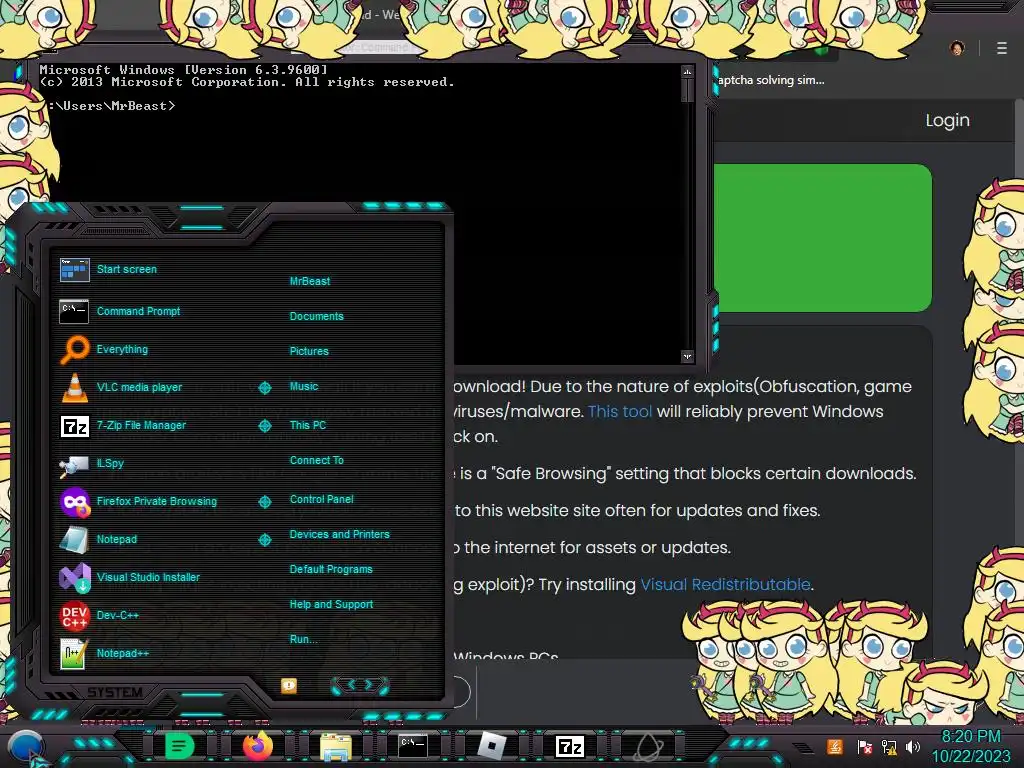Open Documents from the start menu
Screen dimensions: 1024x768
317,316
